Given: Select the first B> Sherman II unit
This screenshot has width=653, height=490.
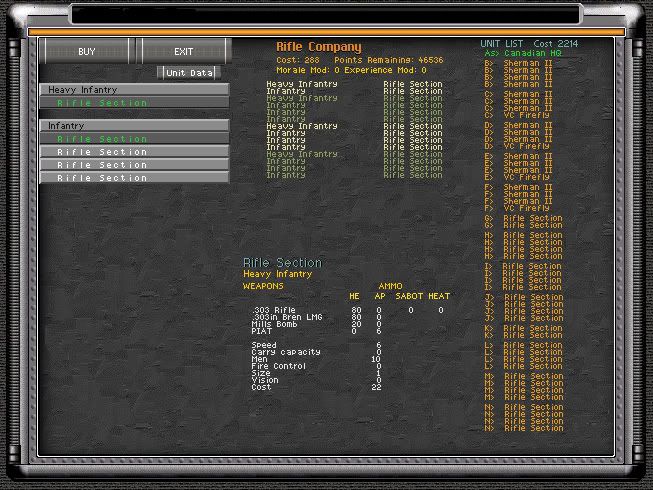Looking at the screenshot, I should click(x=523, y=62).
